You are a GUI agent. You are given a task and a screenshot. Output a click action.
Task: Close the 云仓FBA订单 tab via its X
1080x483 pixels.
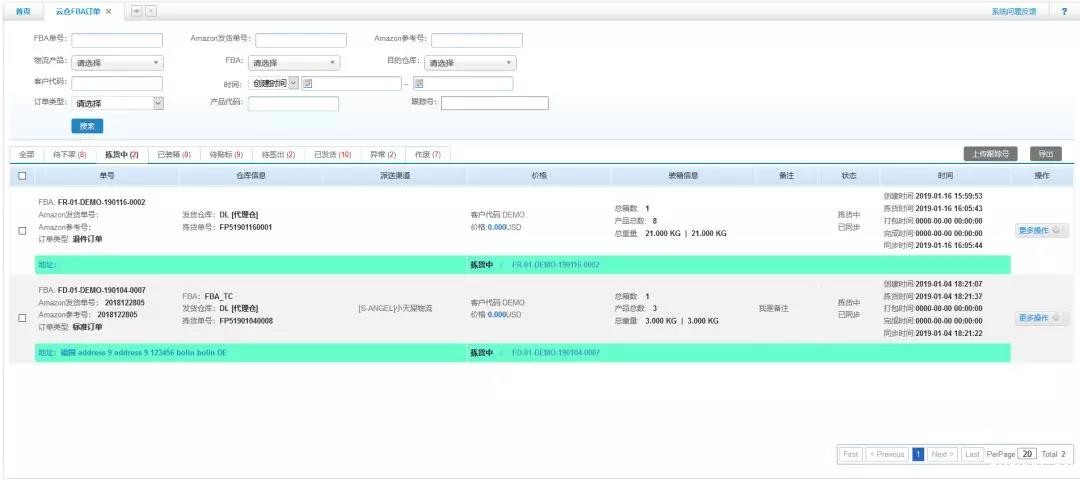coord(108,11)
